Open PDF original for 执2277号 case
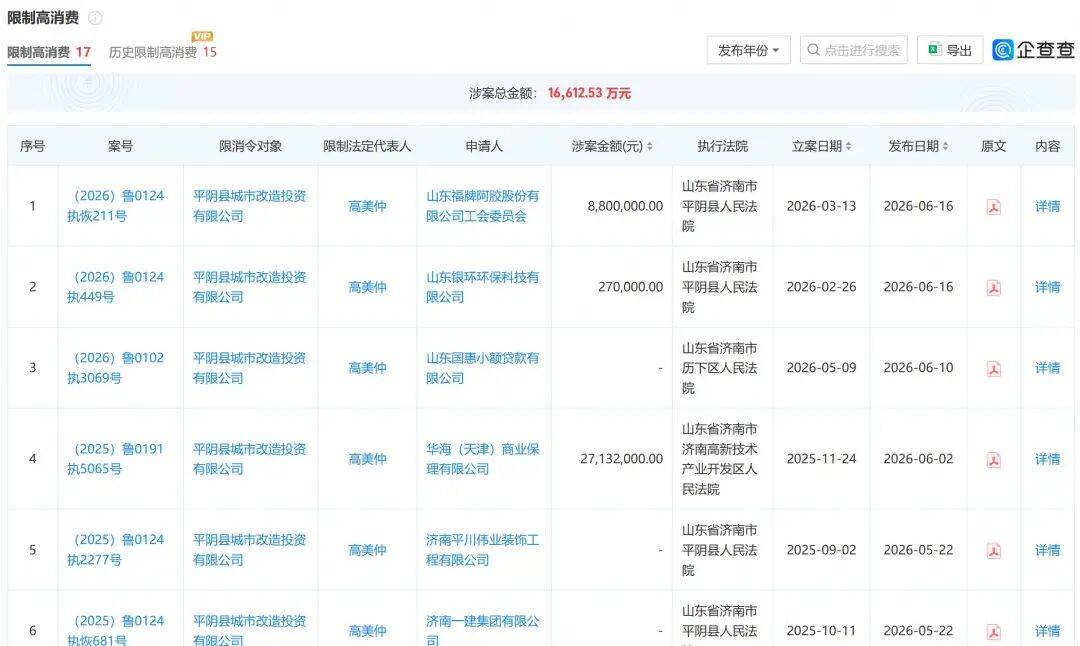 click(x=993, y=551)
